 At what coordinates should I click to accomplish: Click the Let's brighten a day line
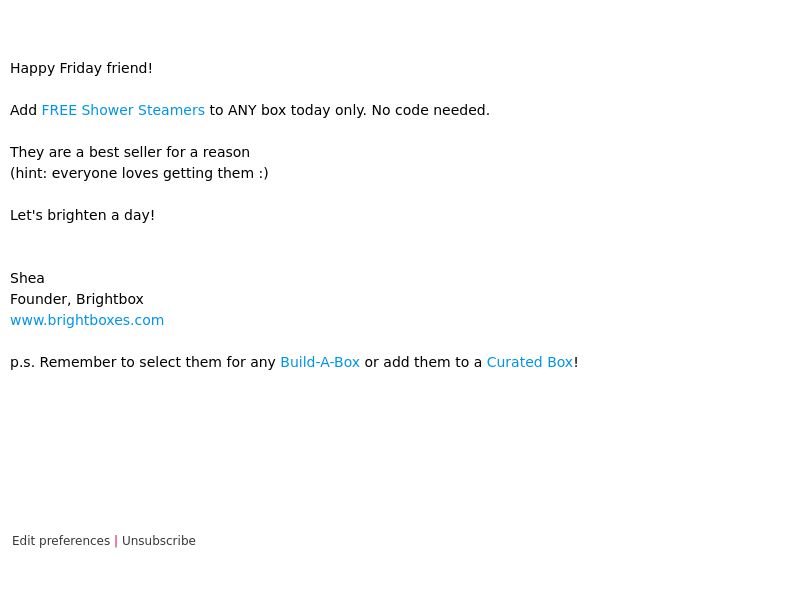coord(82,215)
